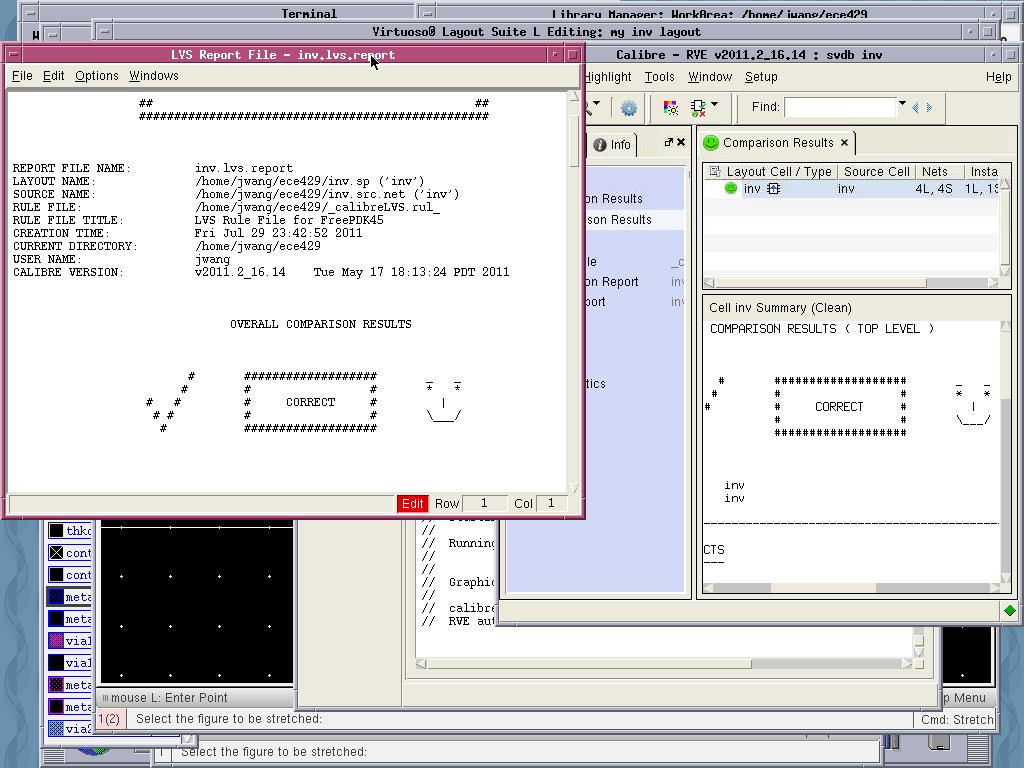
Task: Click the desktop panel printer icon at bottom right
Action: 940,743
